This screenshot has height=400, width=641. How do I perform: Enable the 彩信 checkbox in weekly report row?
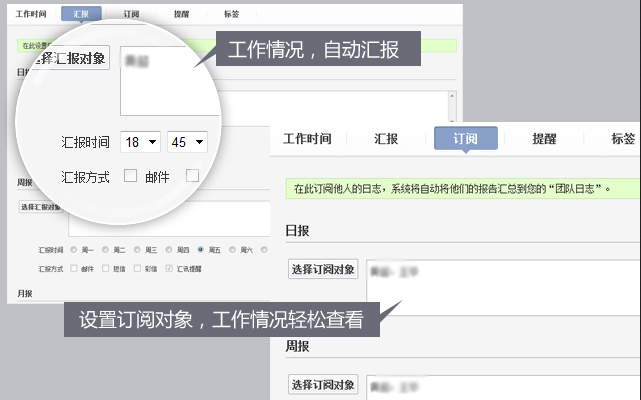(x=137, y=269)
